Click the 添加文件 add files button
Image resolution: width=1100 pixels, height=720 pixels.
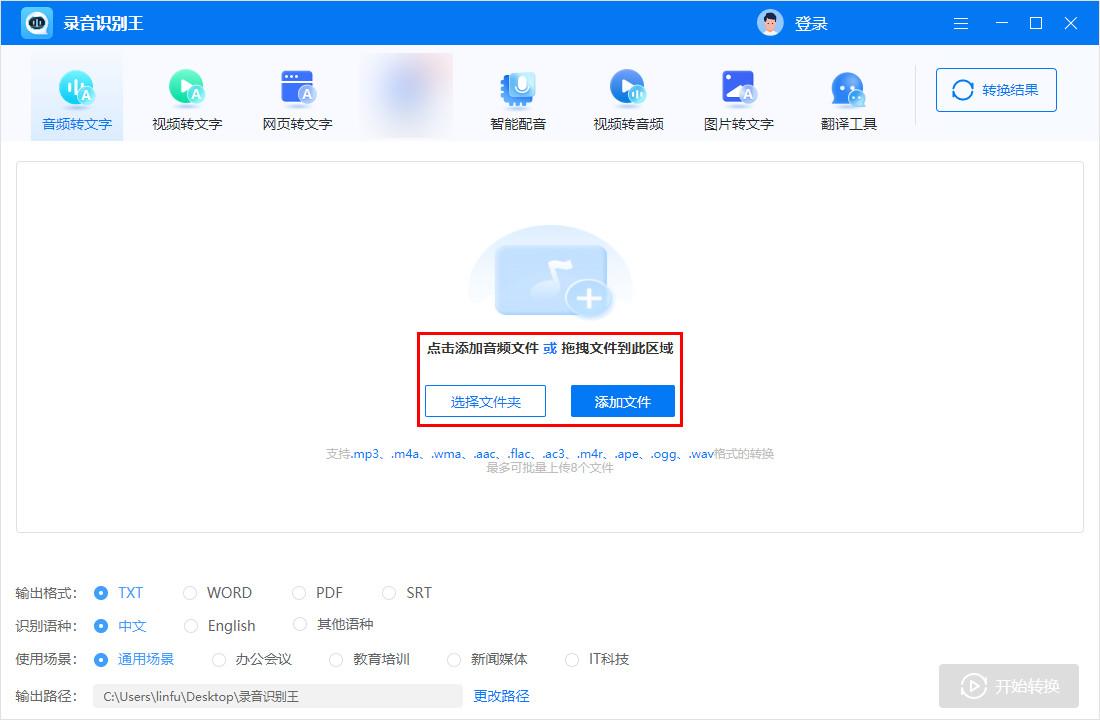pyautogui.click(x=622, y=400)
